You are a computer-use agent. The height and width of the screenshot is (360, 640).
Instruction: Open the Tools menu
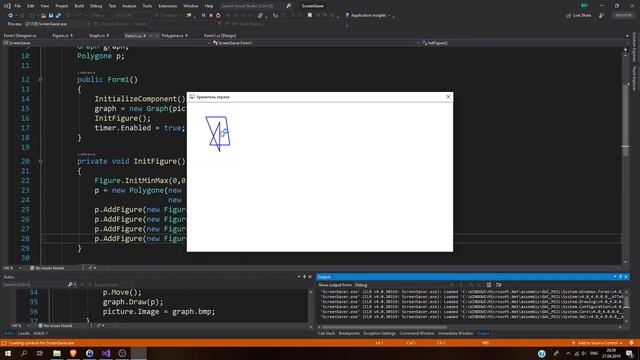click(147, 6)
